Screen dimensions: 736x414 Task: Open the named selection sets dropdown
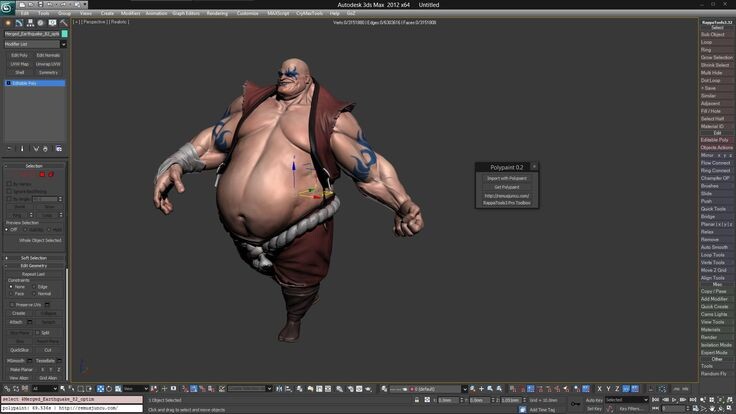(x=250, y=389)
